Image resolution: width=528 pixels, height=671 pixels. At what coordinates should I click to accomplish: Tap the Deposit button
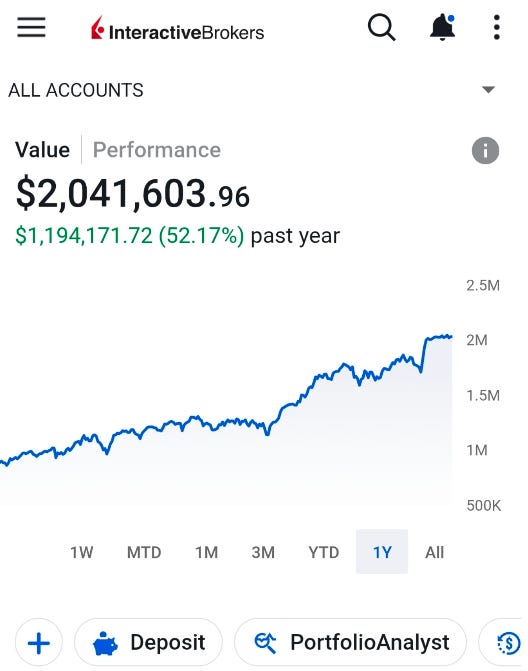point(148,643)
